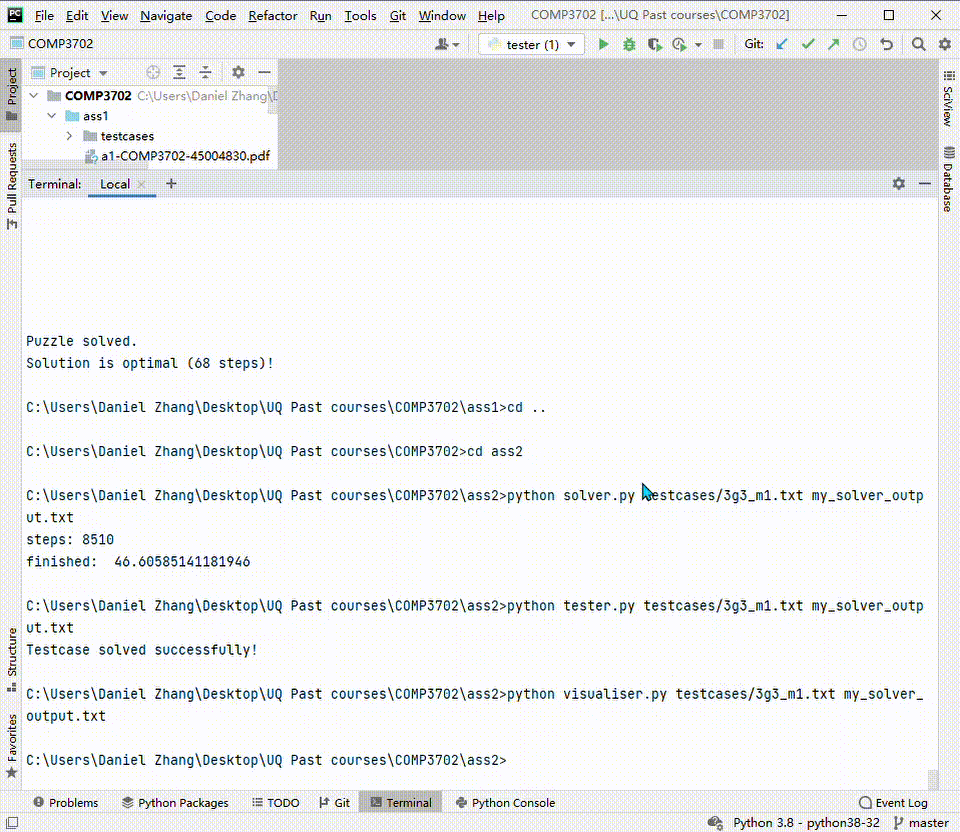
Task: Add a new terminal session tab
Action: [171, 184]
